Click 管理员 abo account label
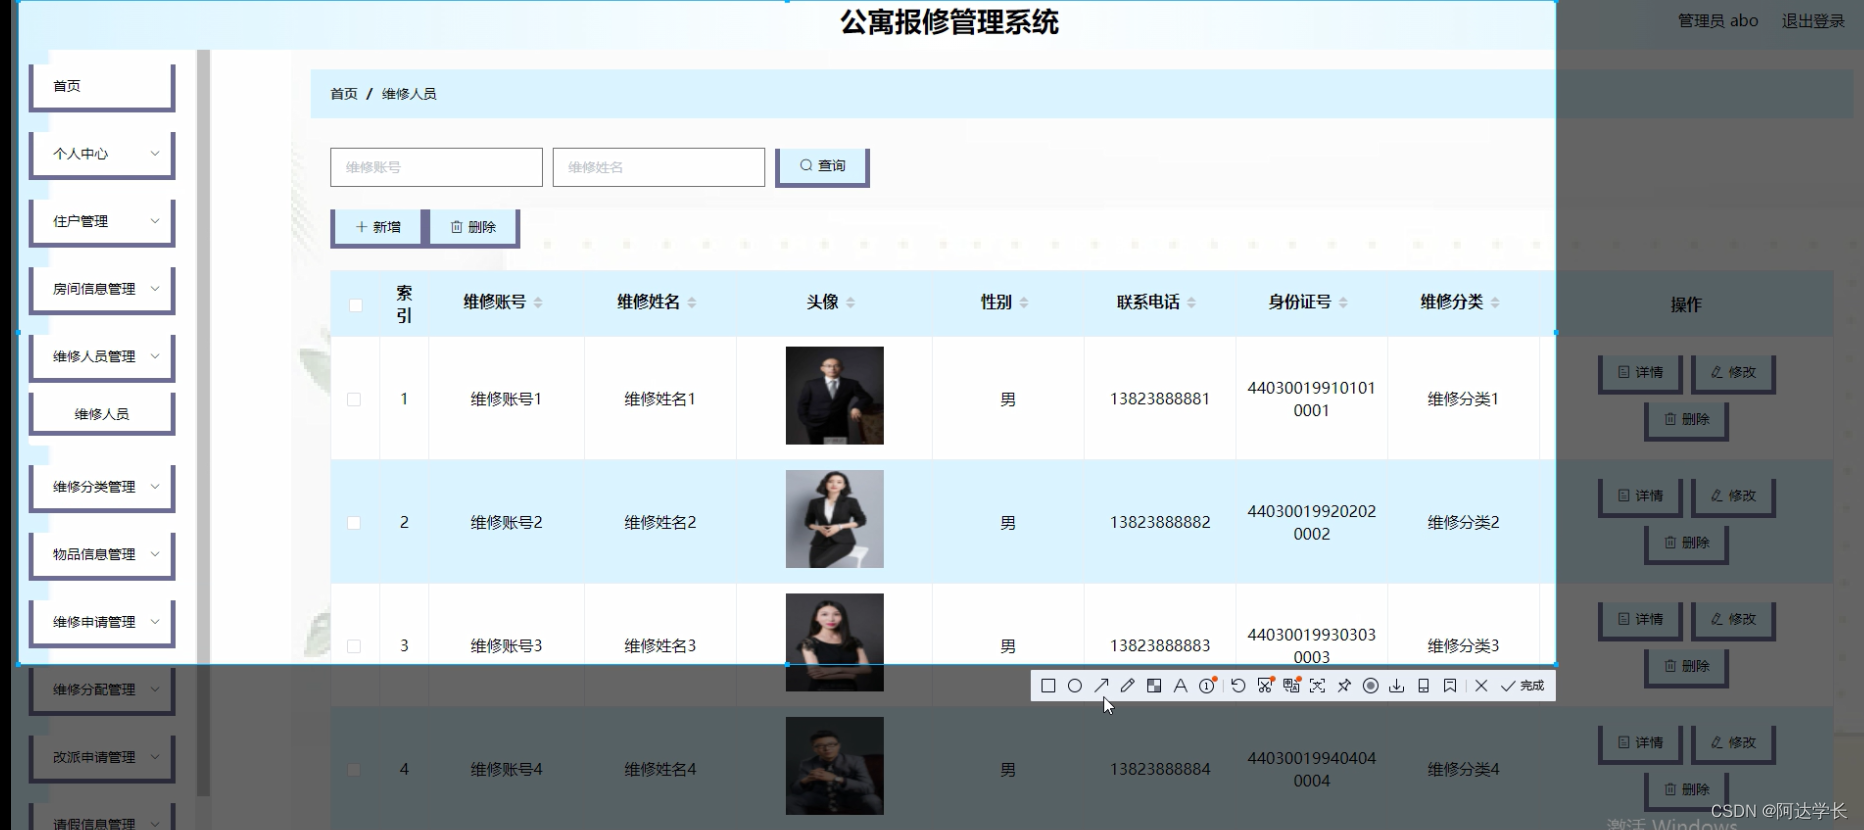The image size is (1864, 830). 1718,21
